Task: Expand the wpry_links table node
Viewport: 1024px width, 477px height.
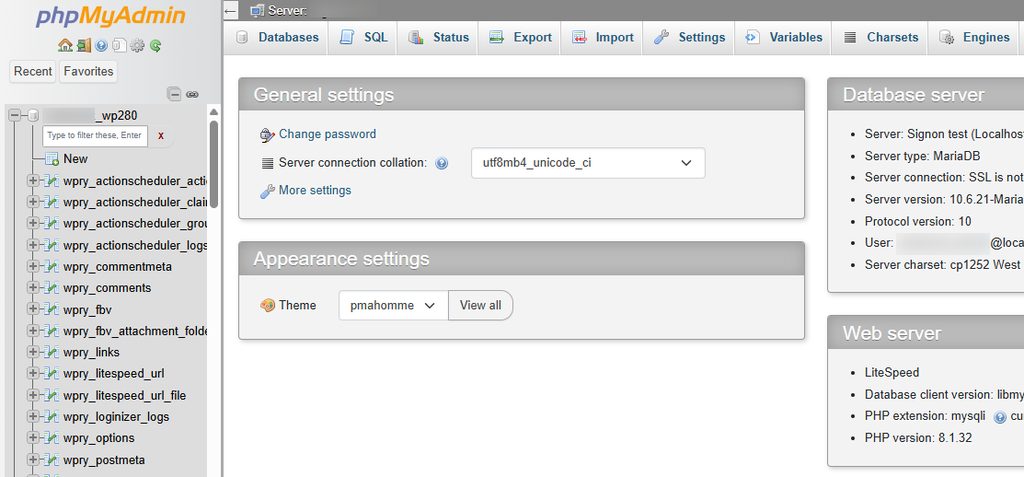Action: coord(33,352)
